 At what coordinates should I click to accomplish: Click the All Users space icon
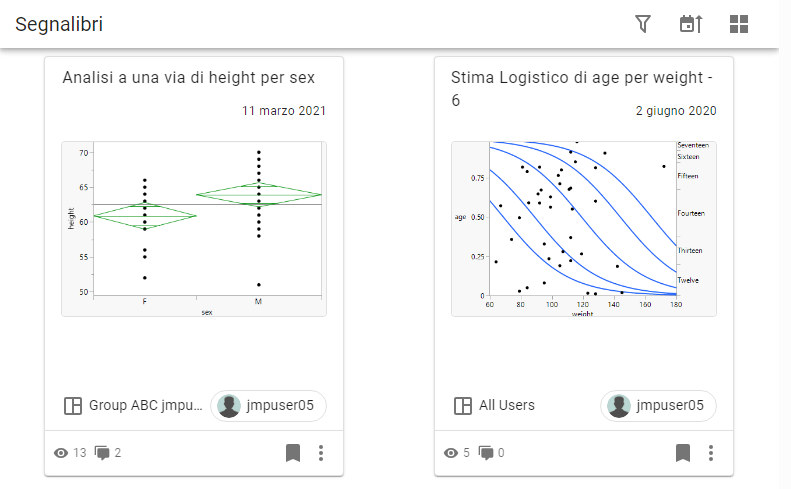tap(462, 406)
